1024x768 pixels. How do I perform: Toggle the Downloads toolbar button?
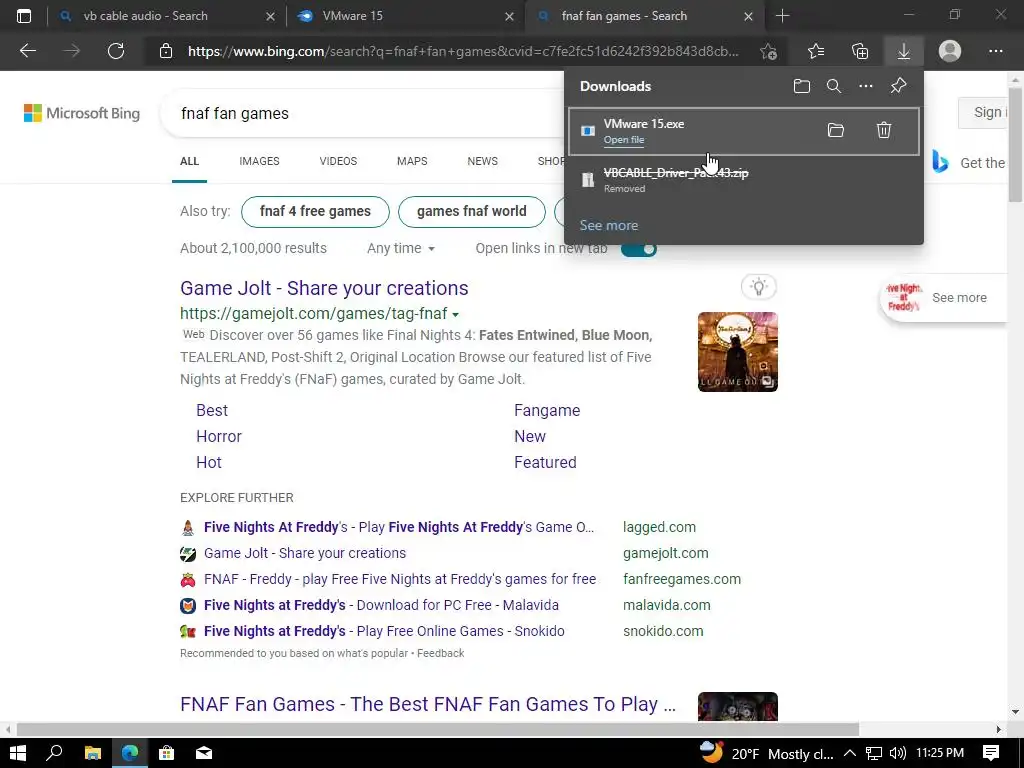pos(904,51)
